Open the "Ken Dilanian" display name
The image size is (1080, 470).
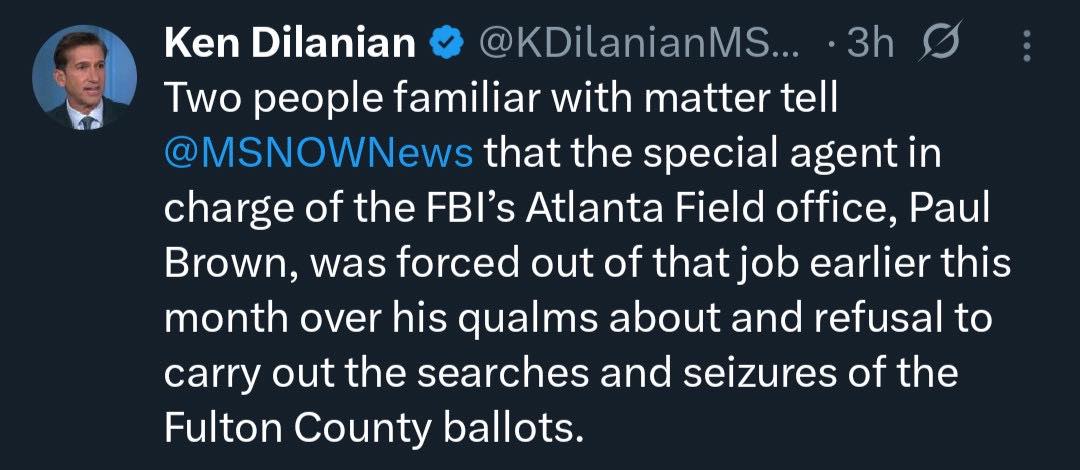click(x=290, y=43)
